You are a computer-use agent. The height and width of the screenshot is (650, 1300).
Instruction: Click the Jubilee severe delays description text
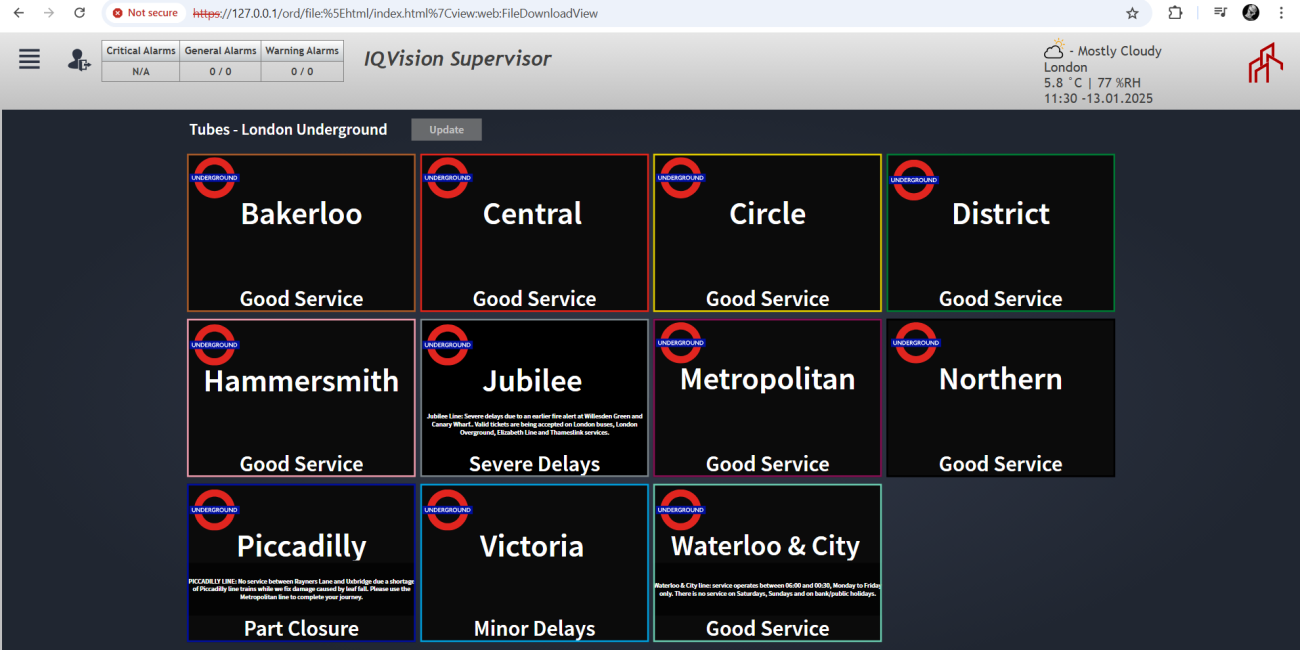534,424
